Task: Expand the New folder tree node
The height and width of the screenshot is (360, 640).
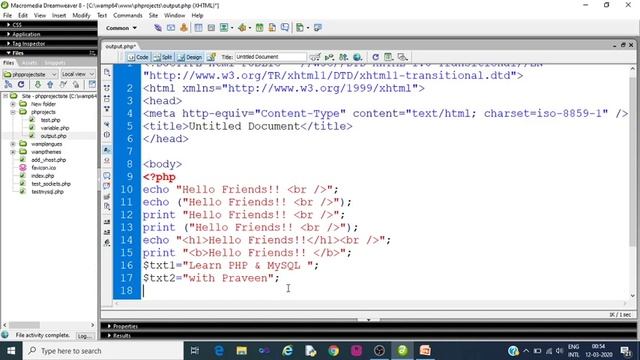Action: pos(13,104)
